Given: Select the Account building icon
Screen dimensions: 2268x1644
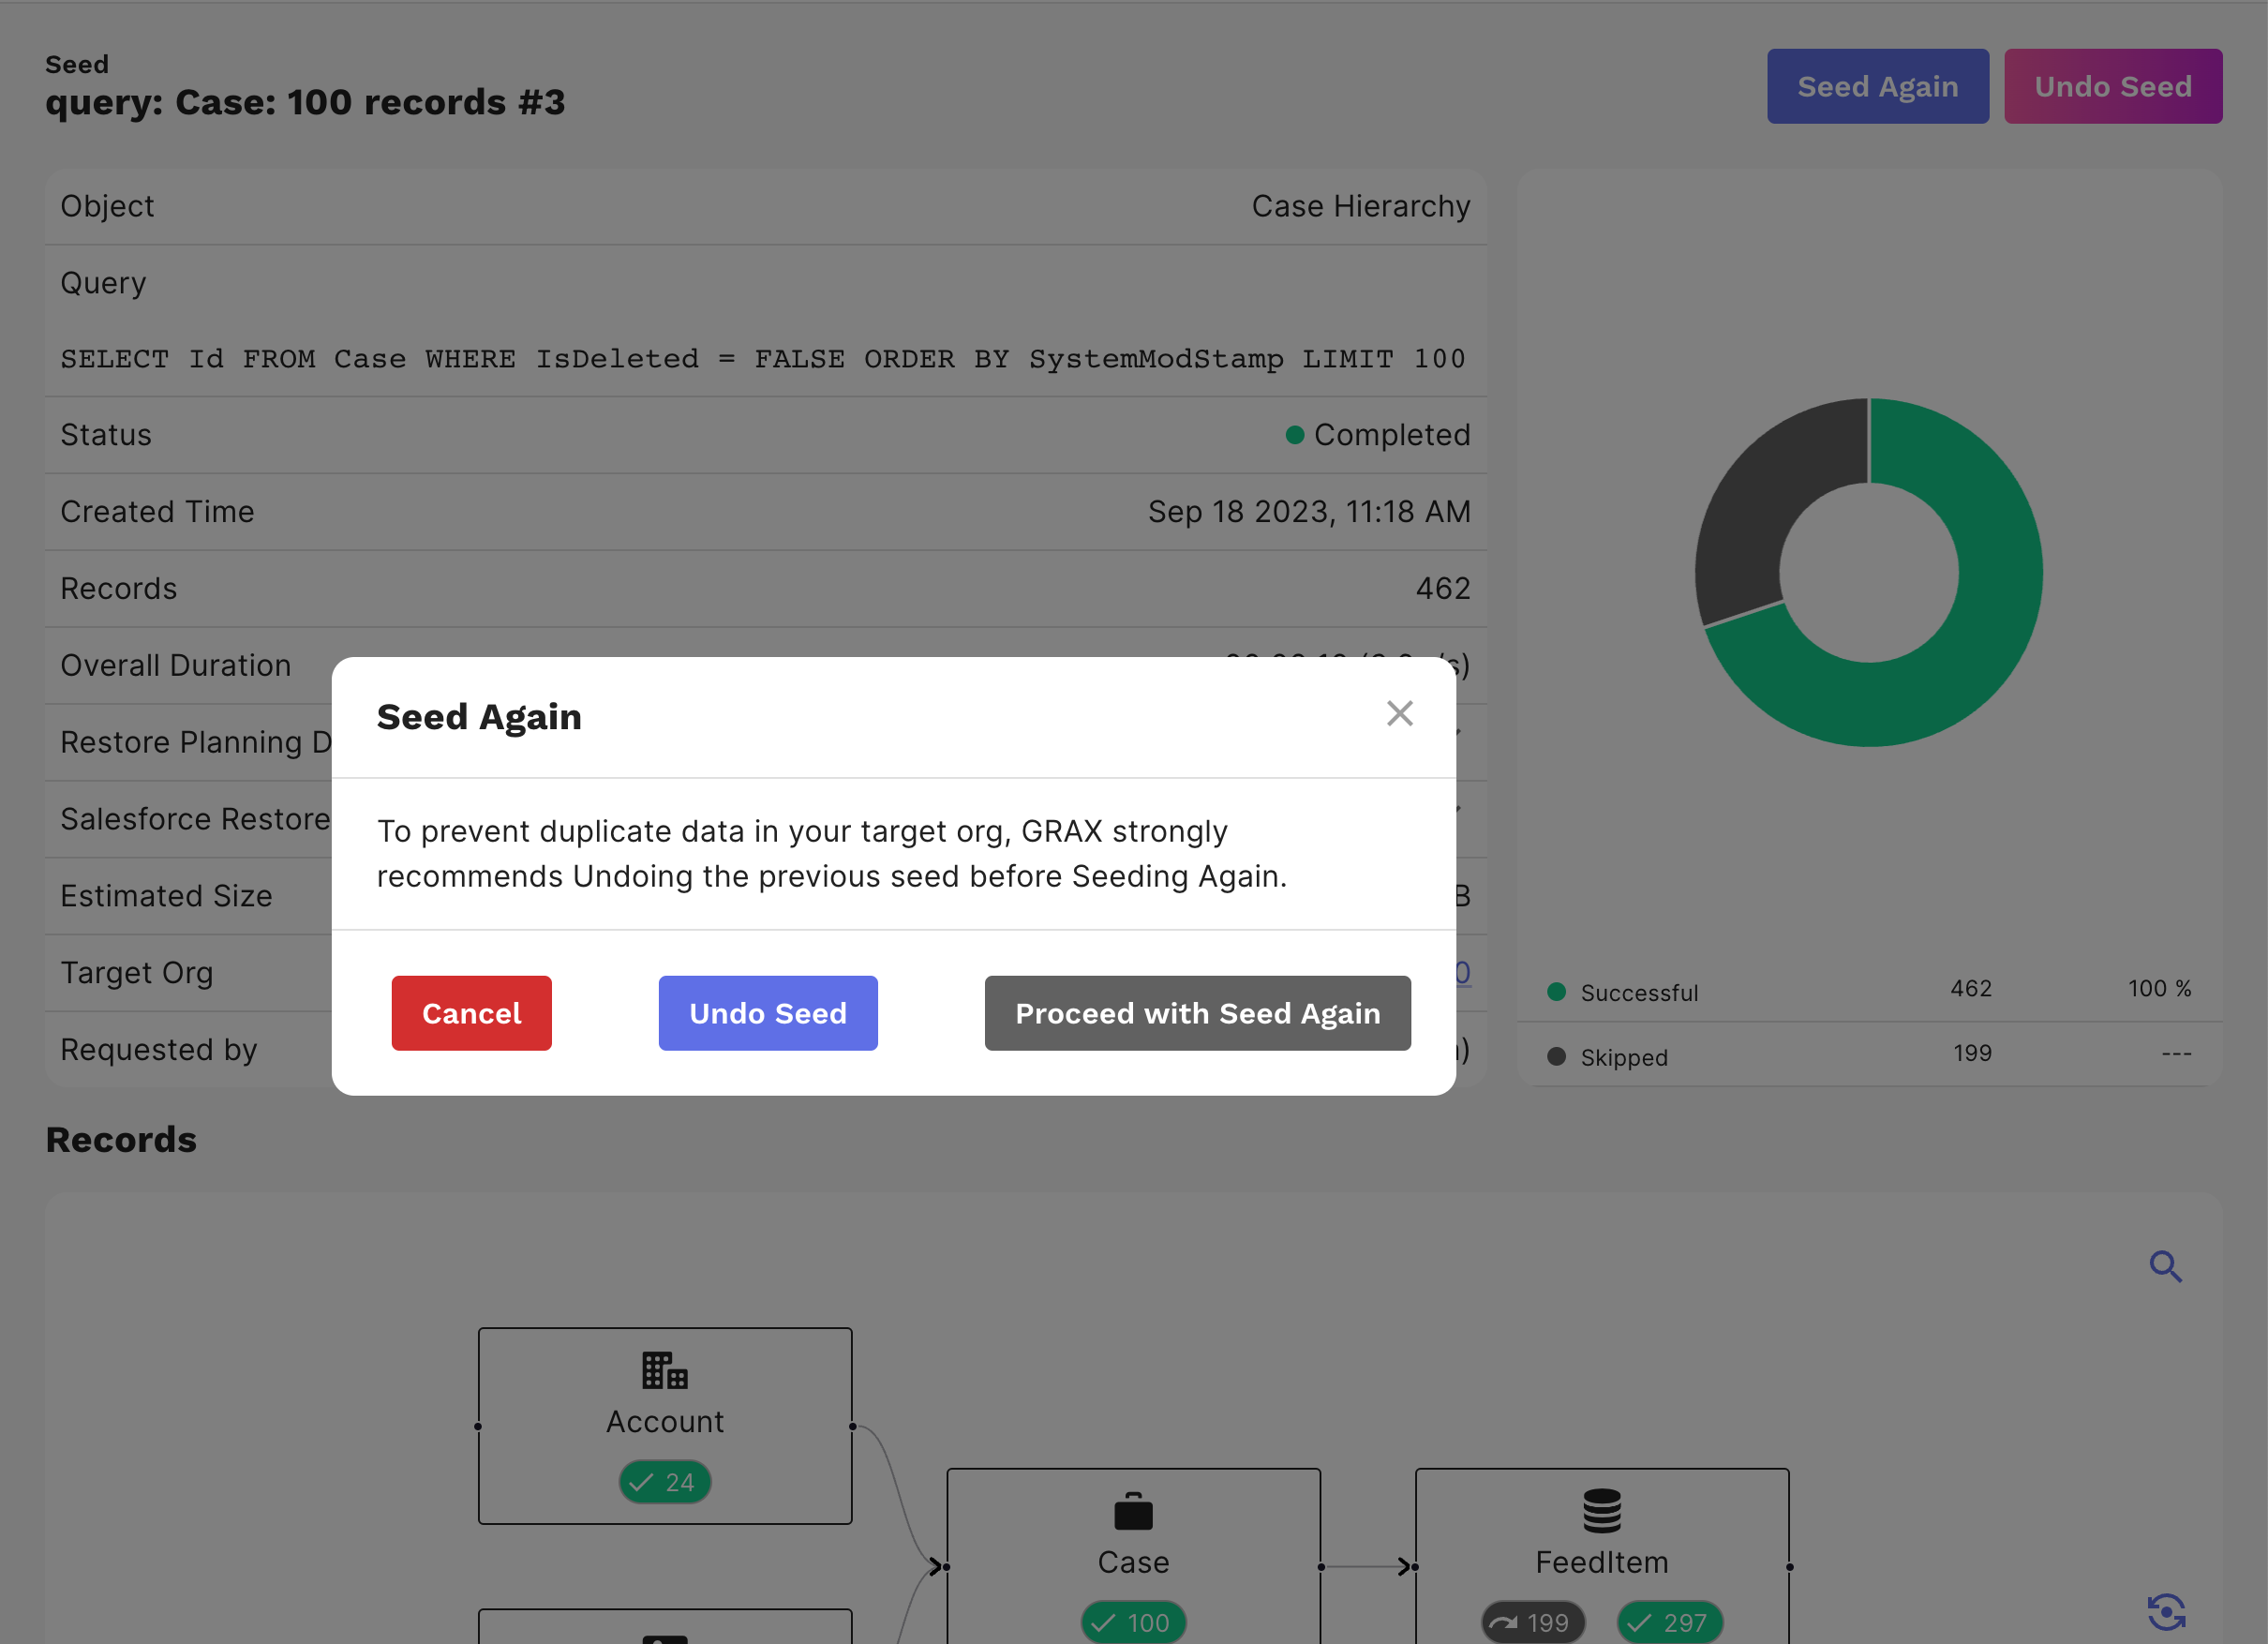Looking at the screenshot, I should pyautogui.click(x=664, y=1370).
